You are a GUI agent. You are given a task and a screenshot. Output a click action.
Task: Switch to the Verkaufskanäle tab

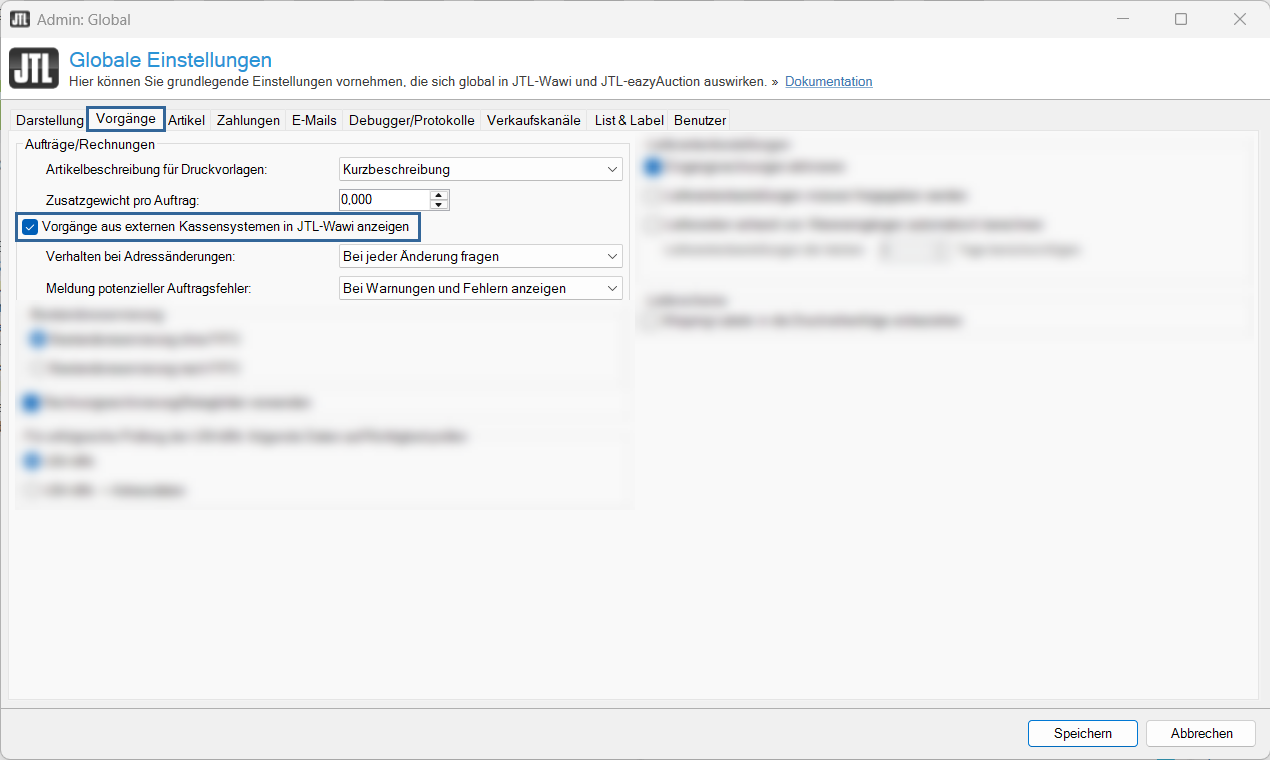coord(533,120)
